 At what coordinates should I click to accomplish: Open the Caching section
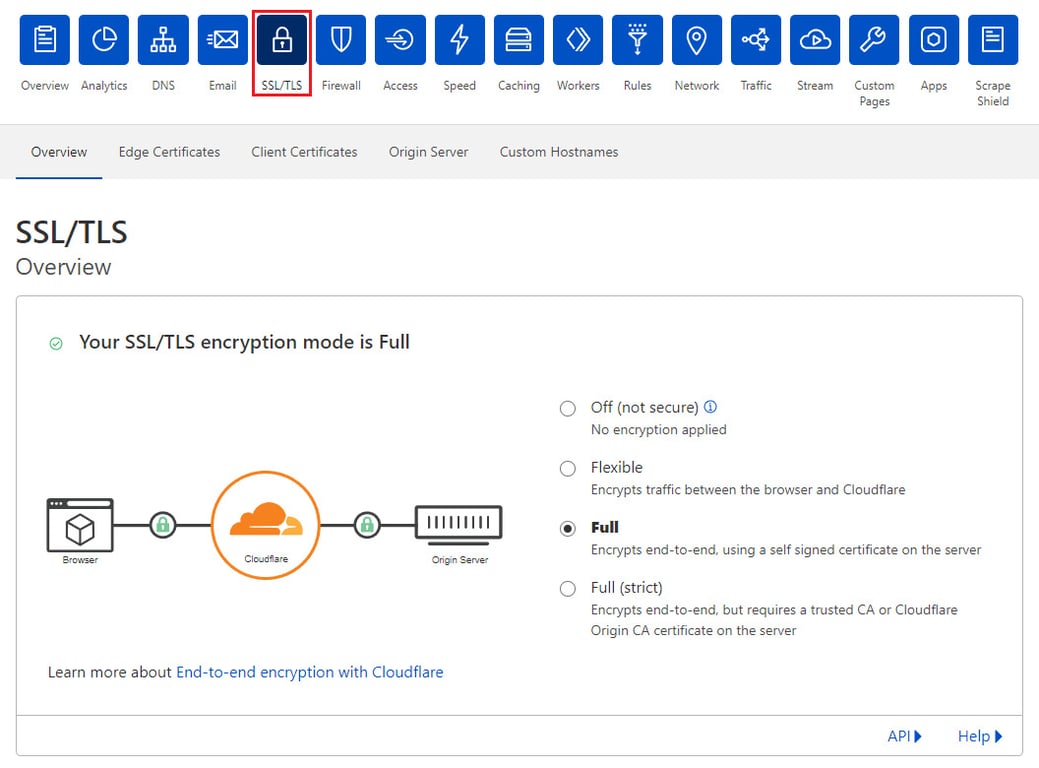pyautogui.click(x=518, y=40)
